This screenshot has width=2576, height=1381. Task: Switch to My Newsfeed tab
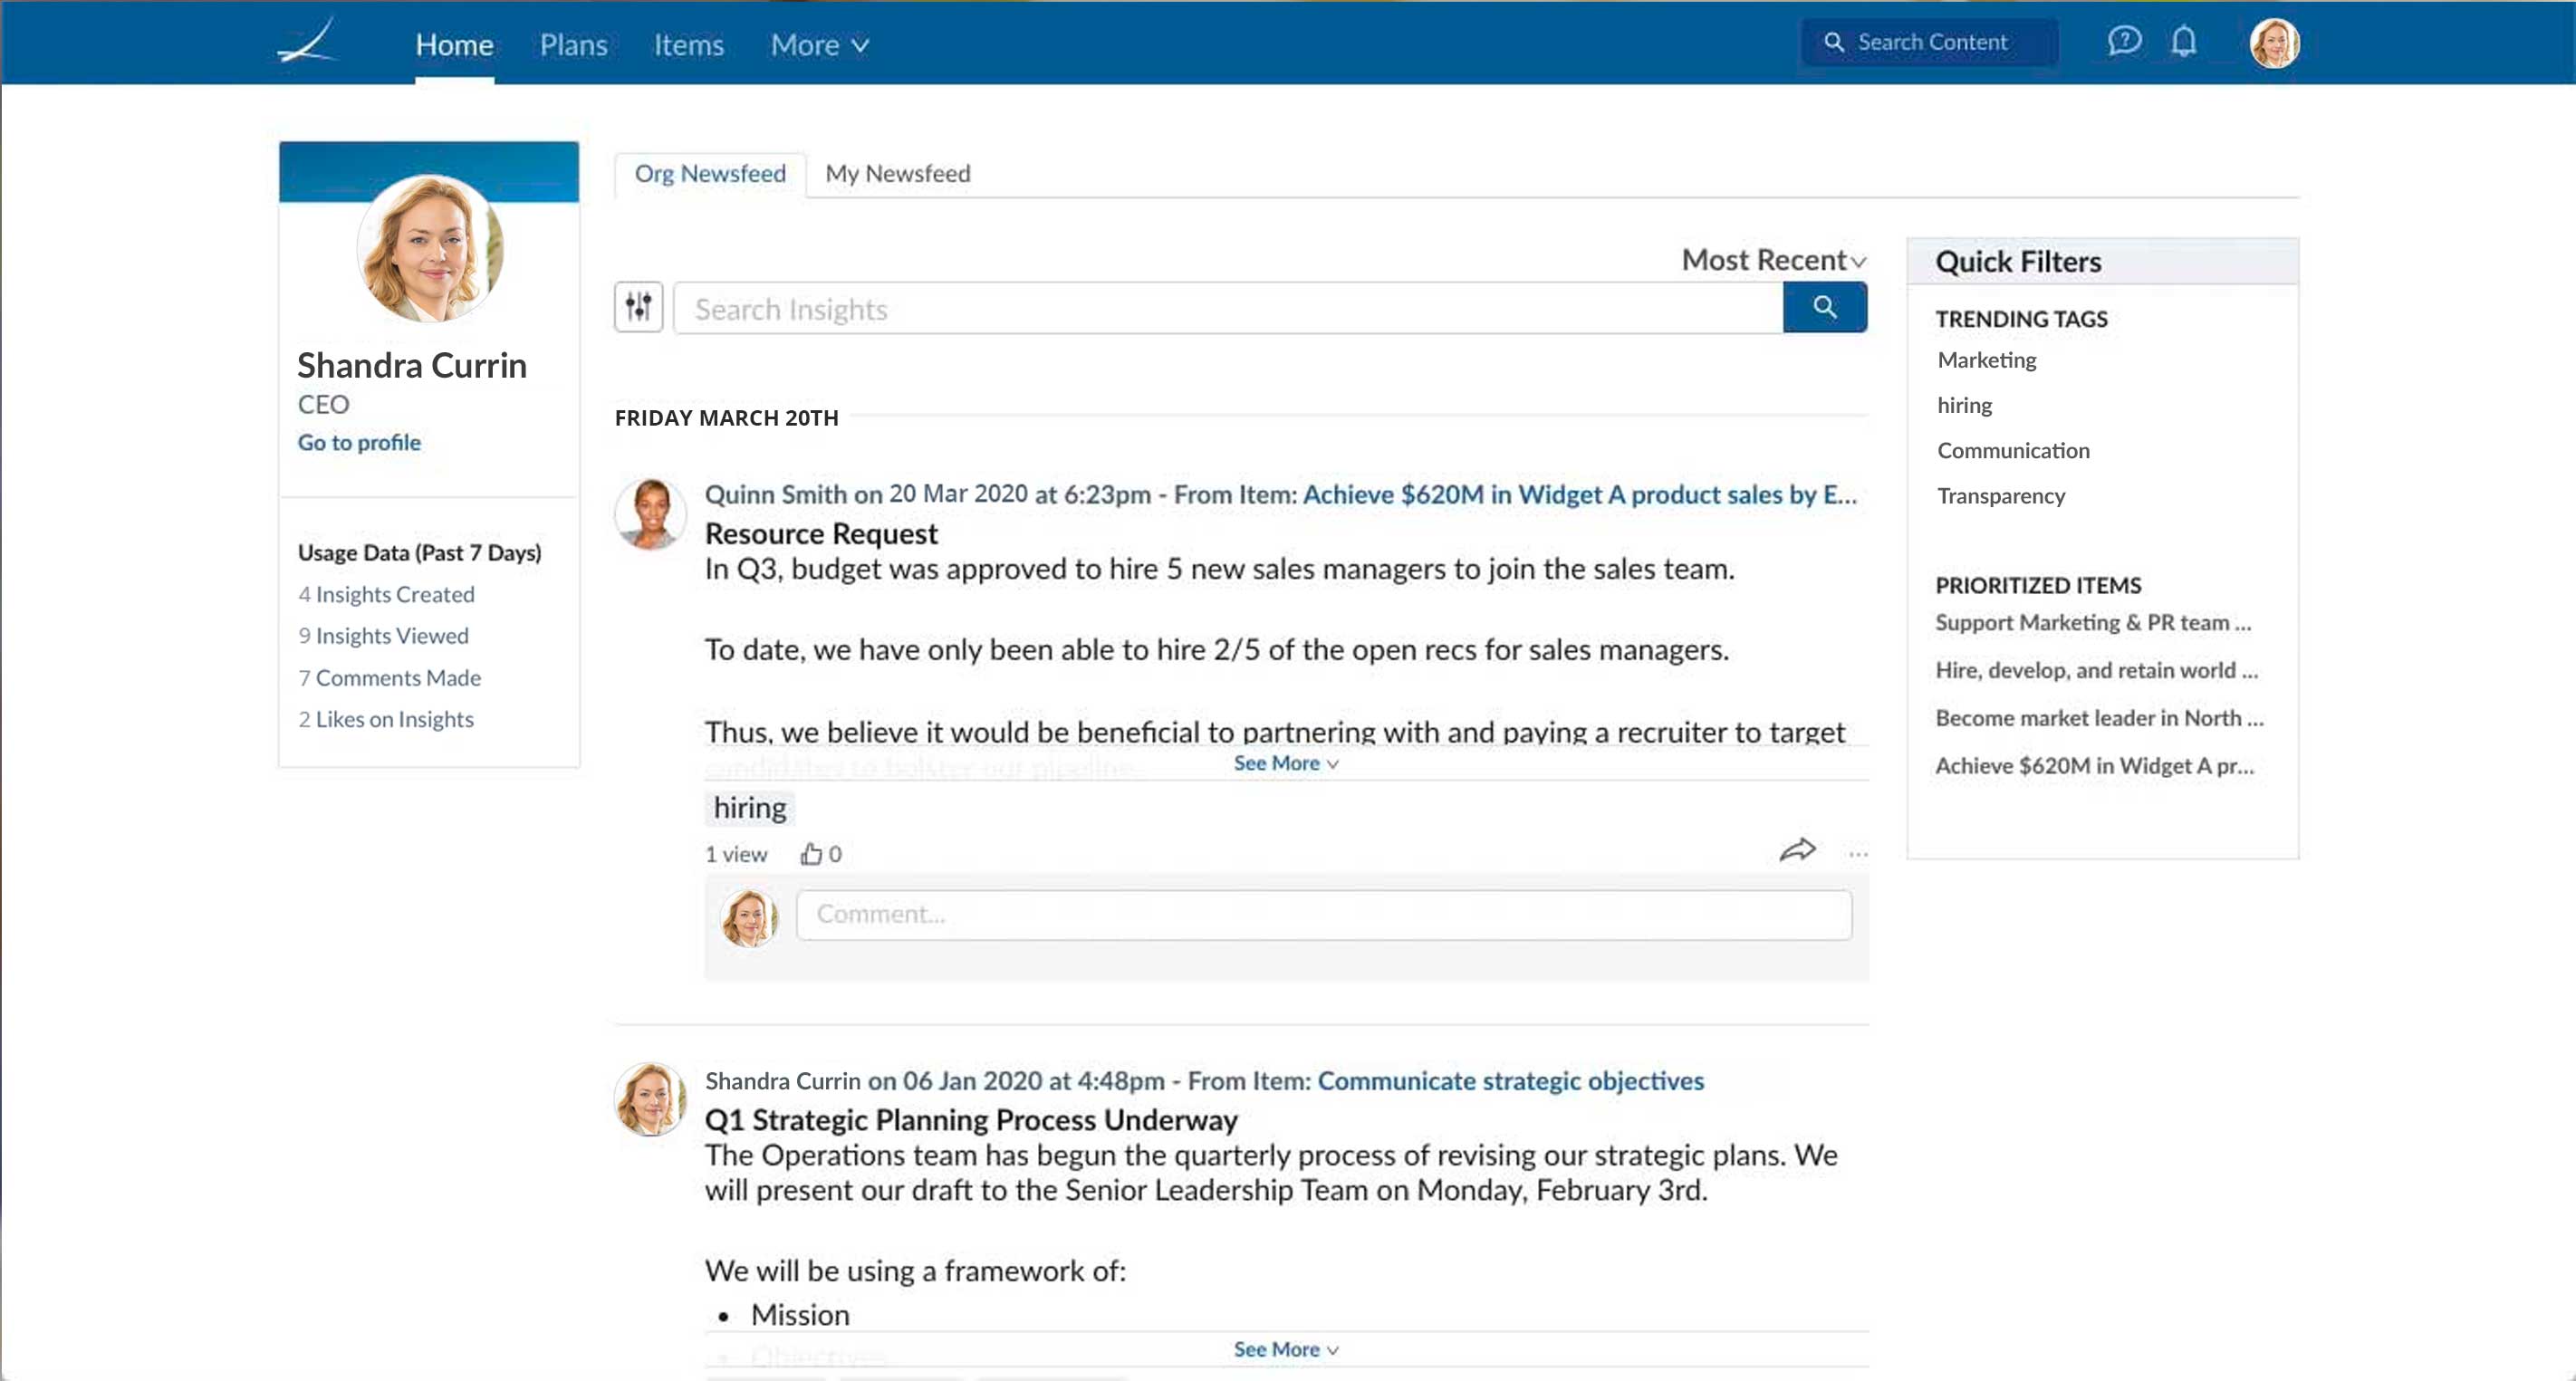[897, 173]
